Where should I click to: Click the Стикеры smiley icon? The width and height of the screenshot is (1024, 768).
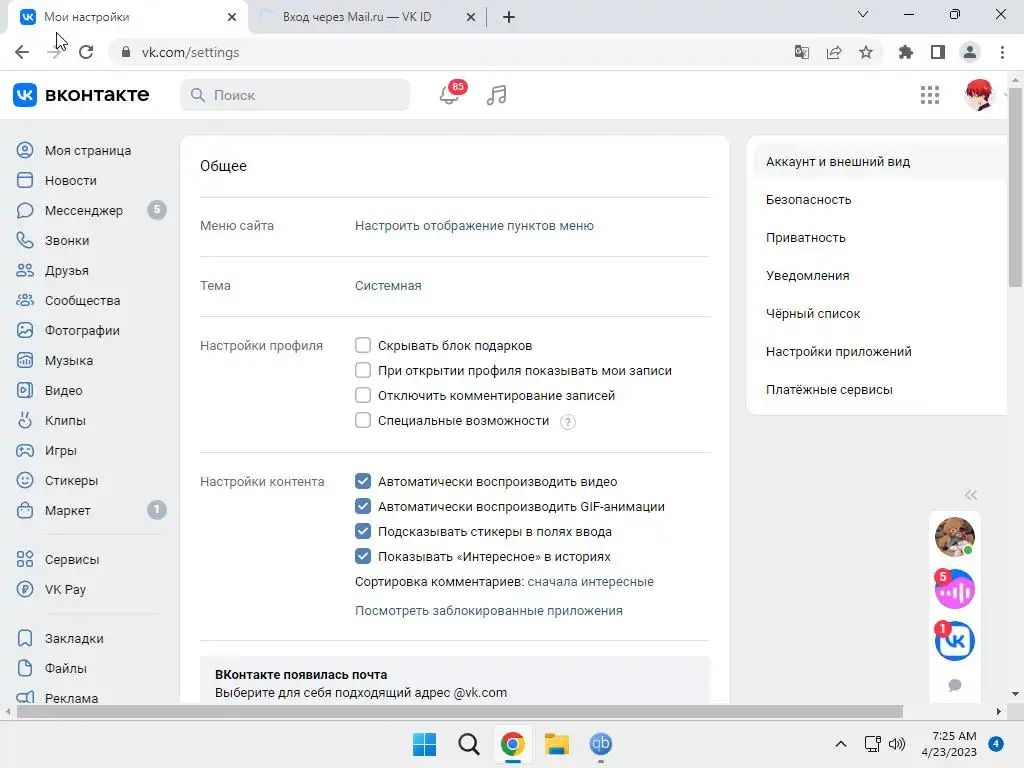[x=25, y=481]
